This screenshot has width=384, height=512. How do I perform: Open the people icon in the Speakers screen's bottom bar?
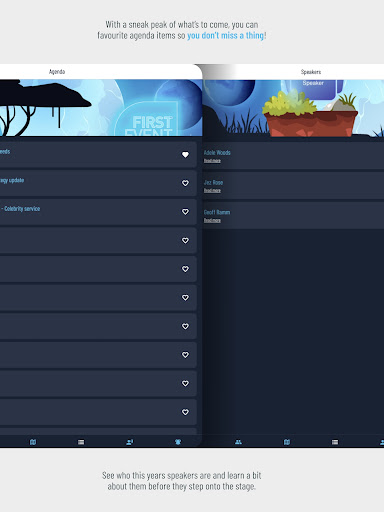coord(238,442)
